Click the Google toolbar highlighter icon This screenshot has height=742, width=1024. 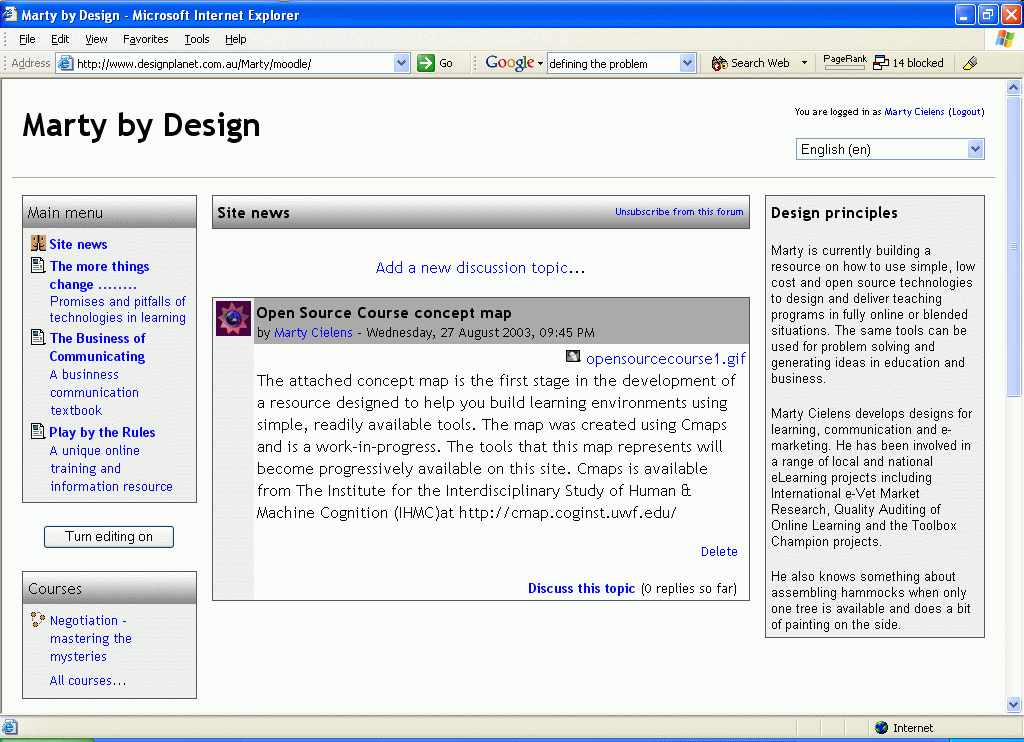[969, 63]
